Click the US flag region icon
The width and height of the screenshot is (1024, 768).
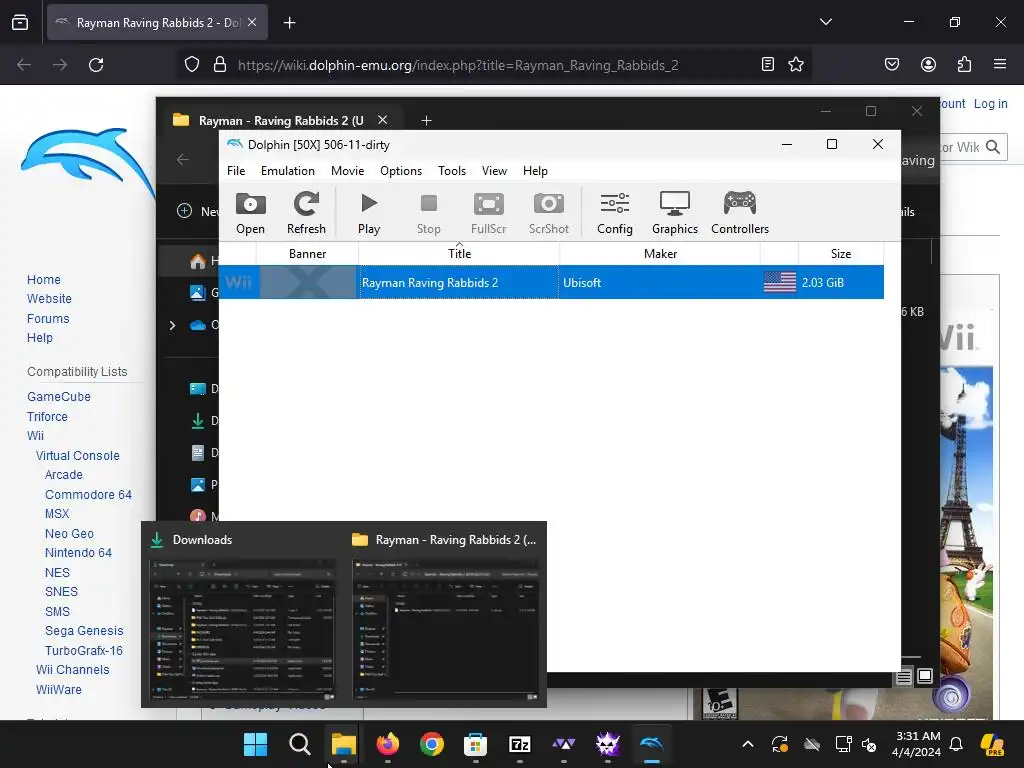[x=780, y=282]
